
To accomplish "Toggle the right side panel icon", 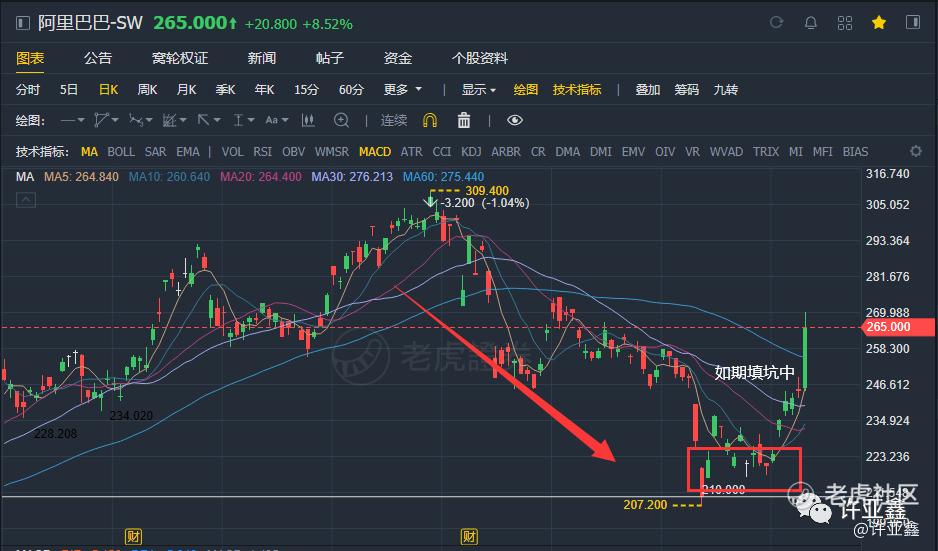I will point(913,23).
